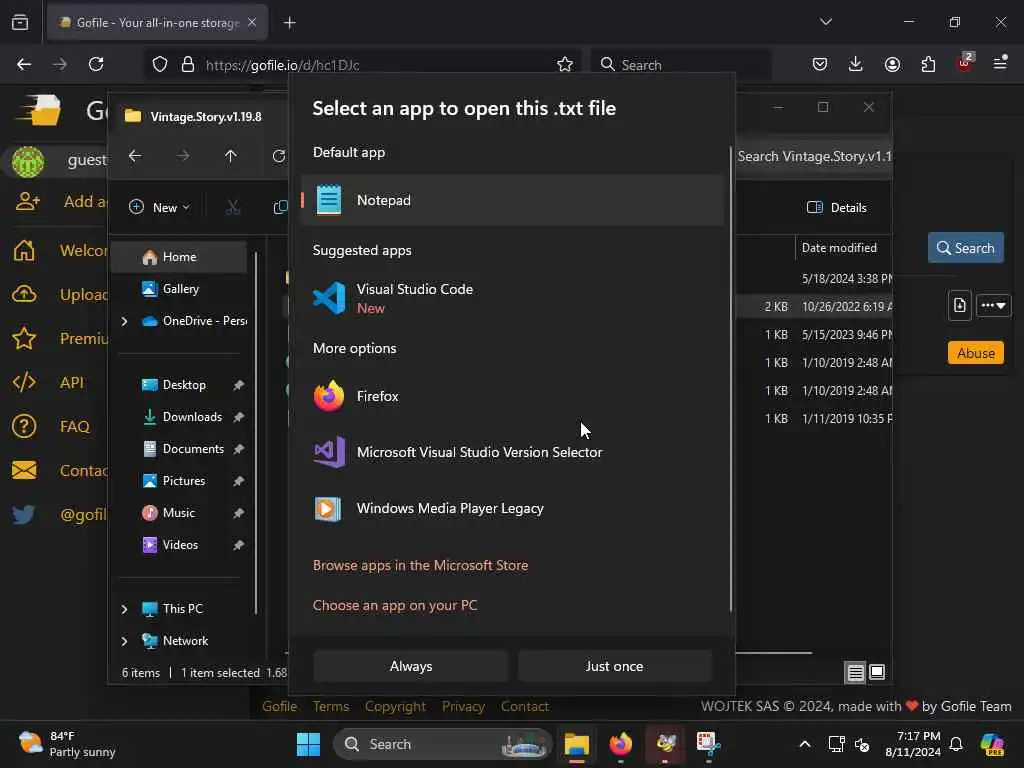
Task: Open the Gofile Premium star sidebar item
Action: point(59,338)
